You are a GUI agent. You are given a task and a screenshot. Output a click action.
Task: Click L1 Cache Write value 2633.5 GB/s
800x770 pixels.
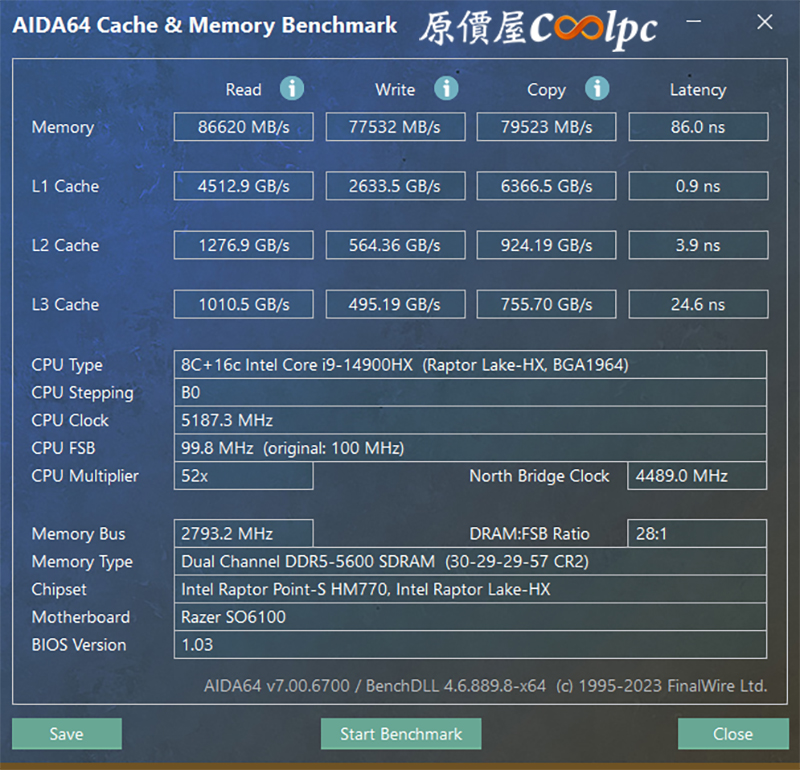(395, 186)
